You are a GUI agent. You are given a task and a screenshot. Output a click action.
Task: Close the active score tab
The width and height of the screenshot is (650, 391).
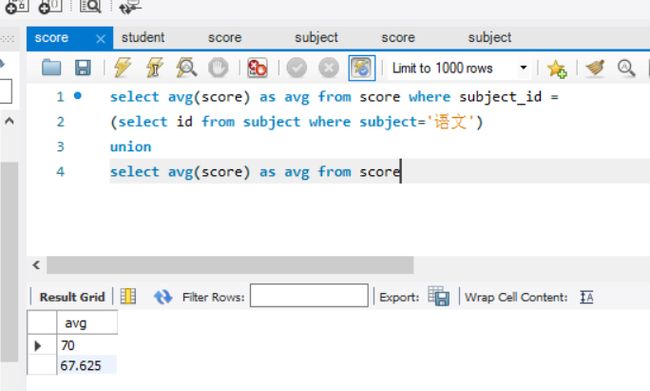(100, 39)
